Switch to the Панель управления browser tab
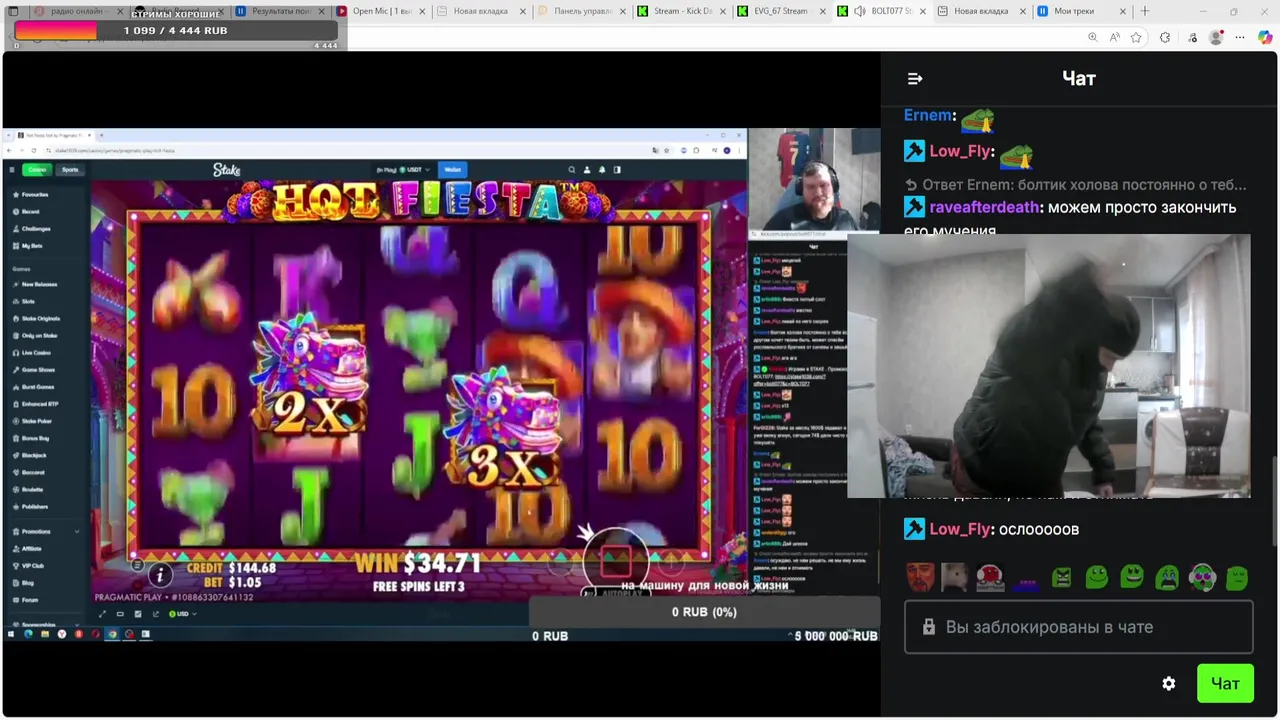This screenshot has height=720, width=1280. [583, 11]
